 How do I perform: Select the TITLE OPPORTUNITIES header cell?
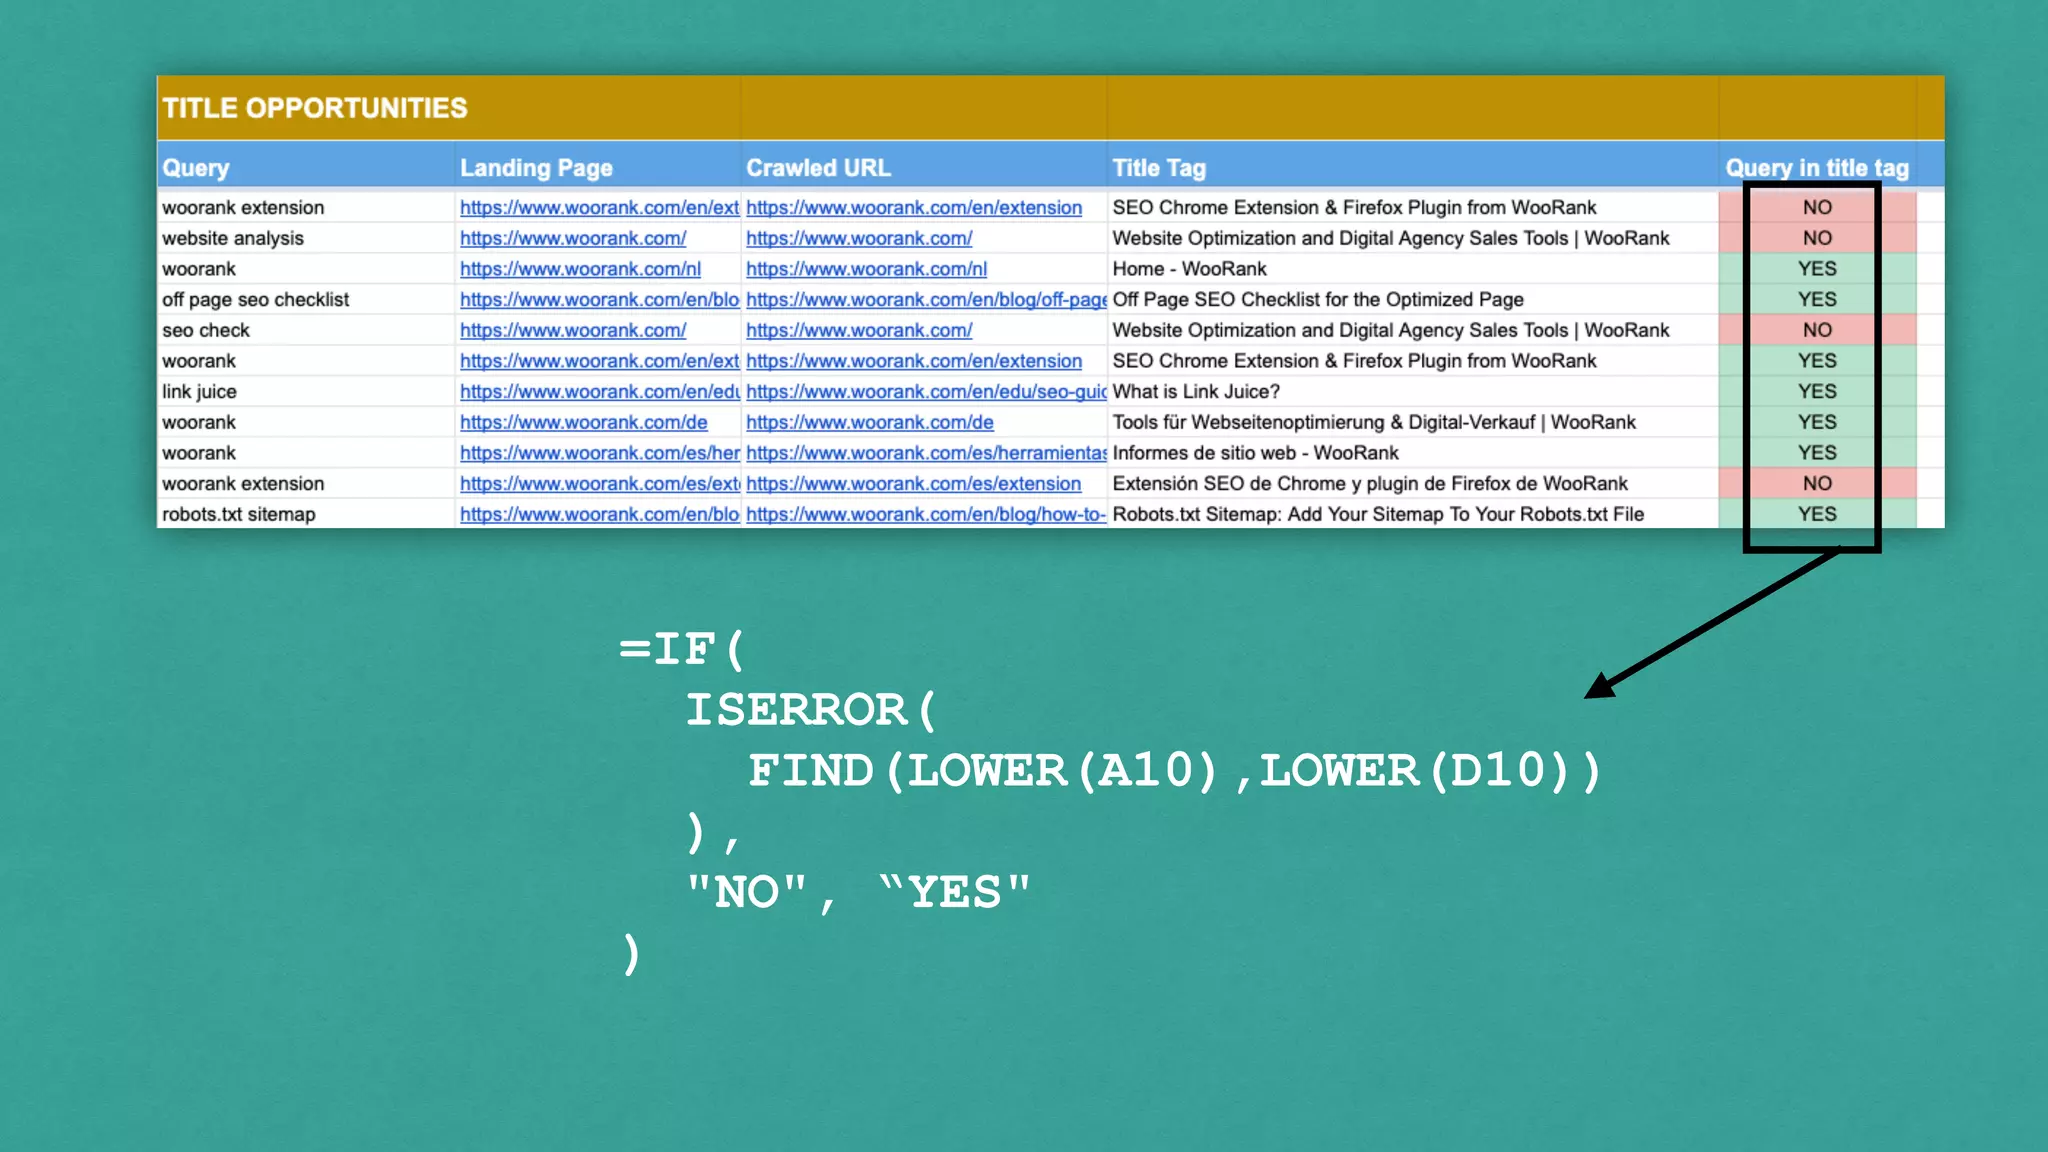point(448,108)
